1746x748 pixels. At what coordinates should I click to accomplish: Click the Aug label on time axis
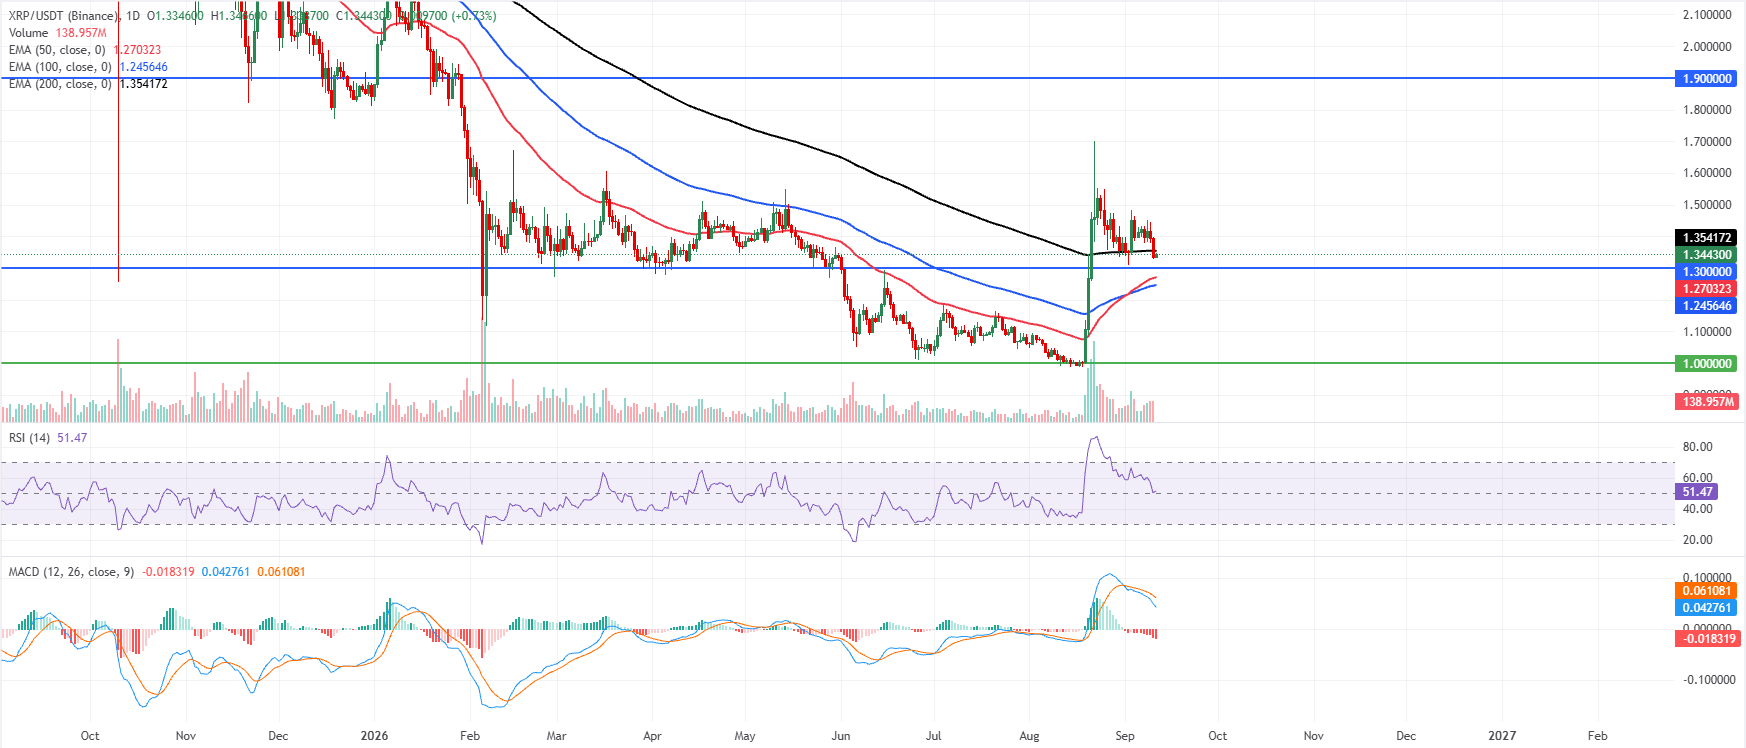point(1029,736)
